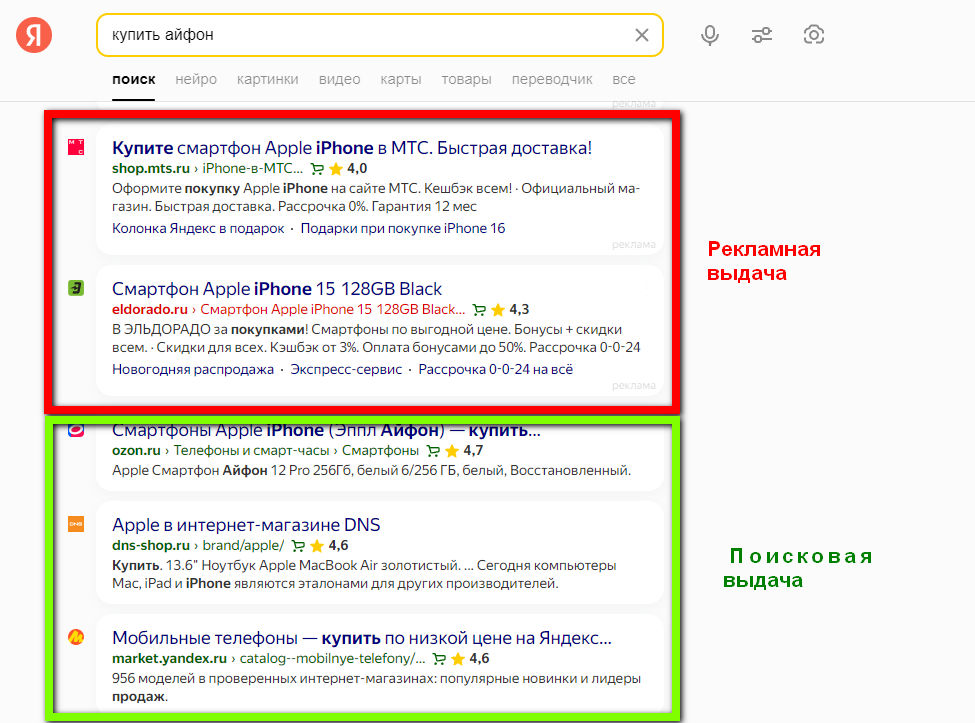
Task: Open search settings sliders icon
Action: coord(762,35)
